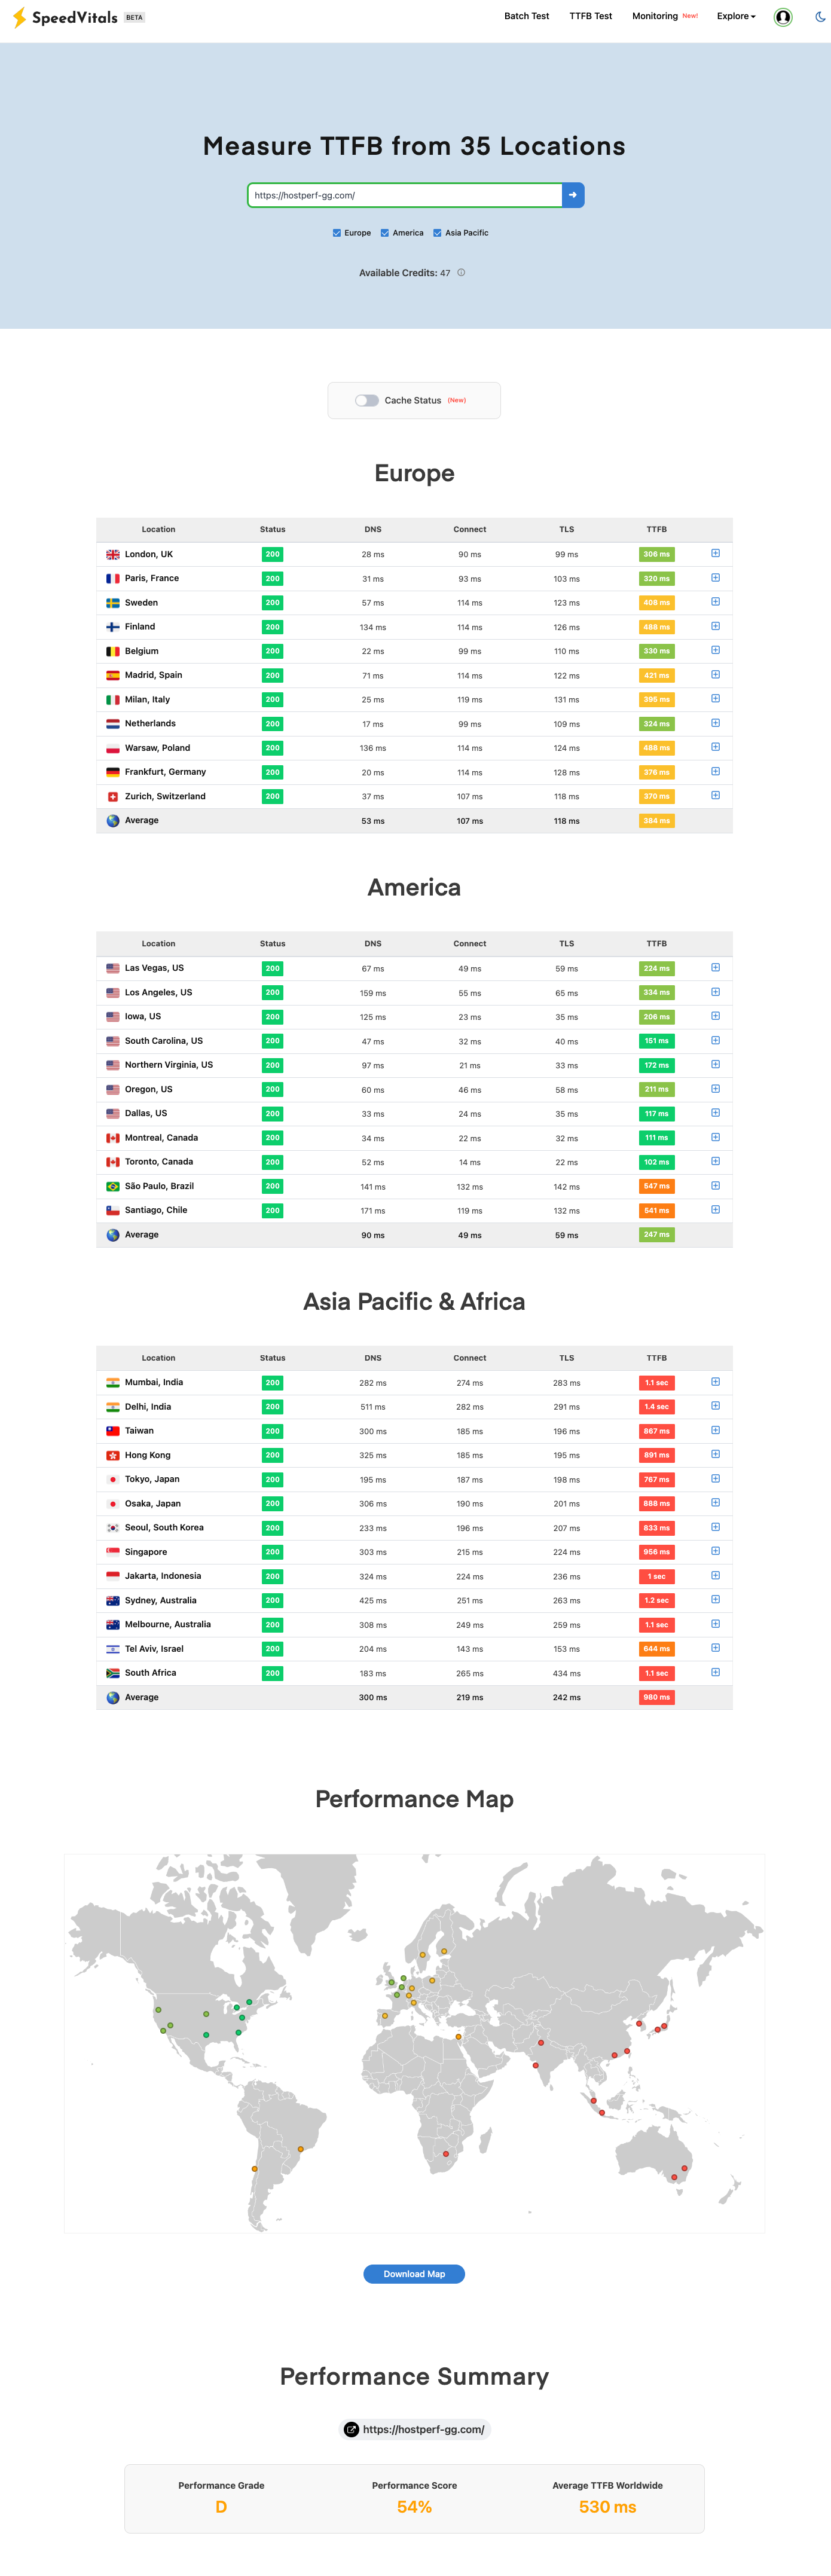Click the SpeedVitals lightning logo
This screenshot has width=831, height=2576.
click(19, 17)
